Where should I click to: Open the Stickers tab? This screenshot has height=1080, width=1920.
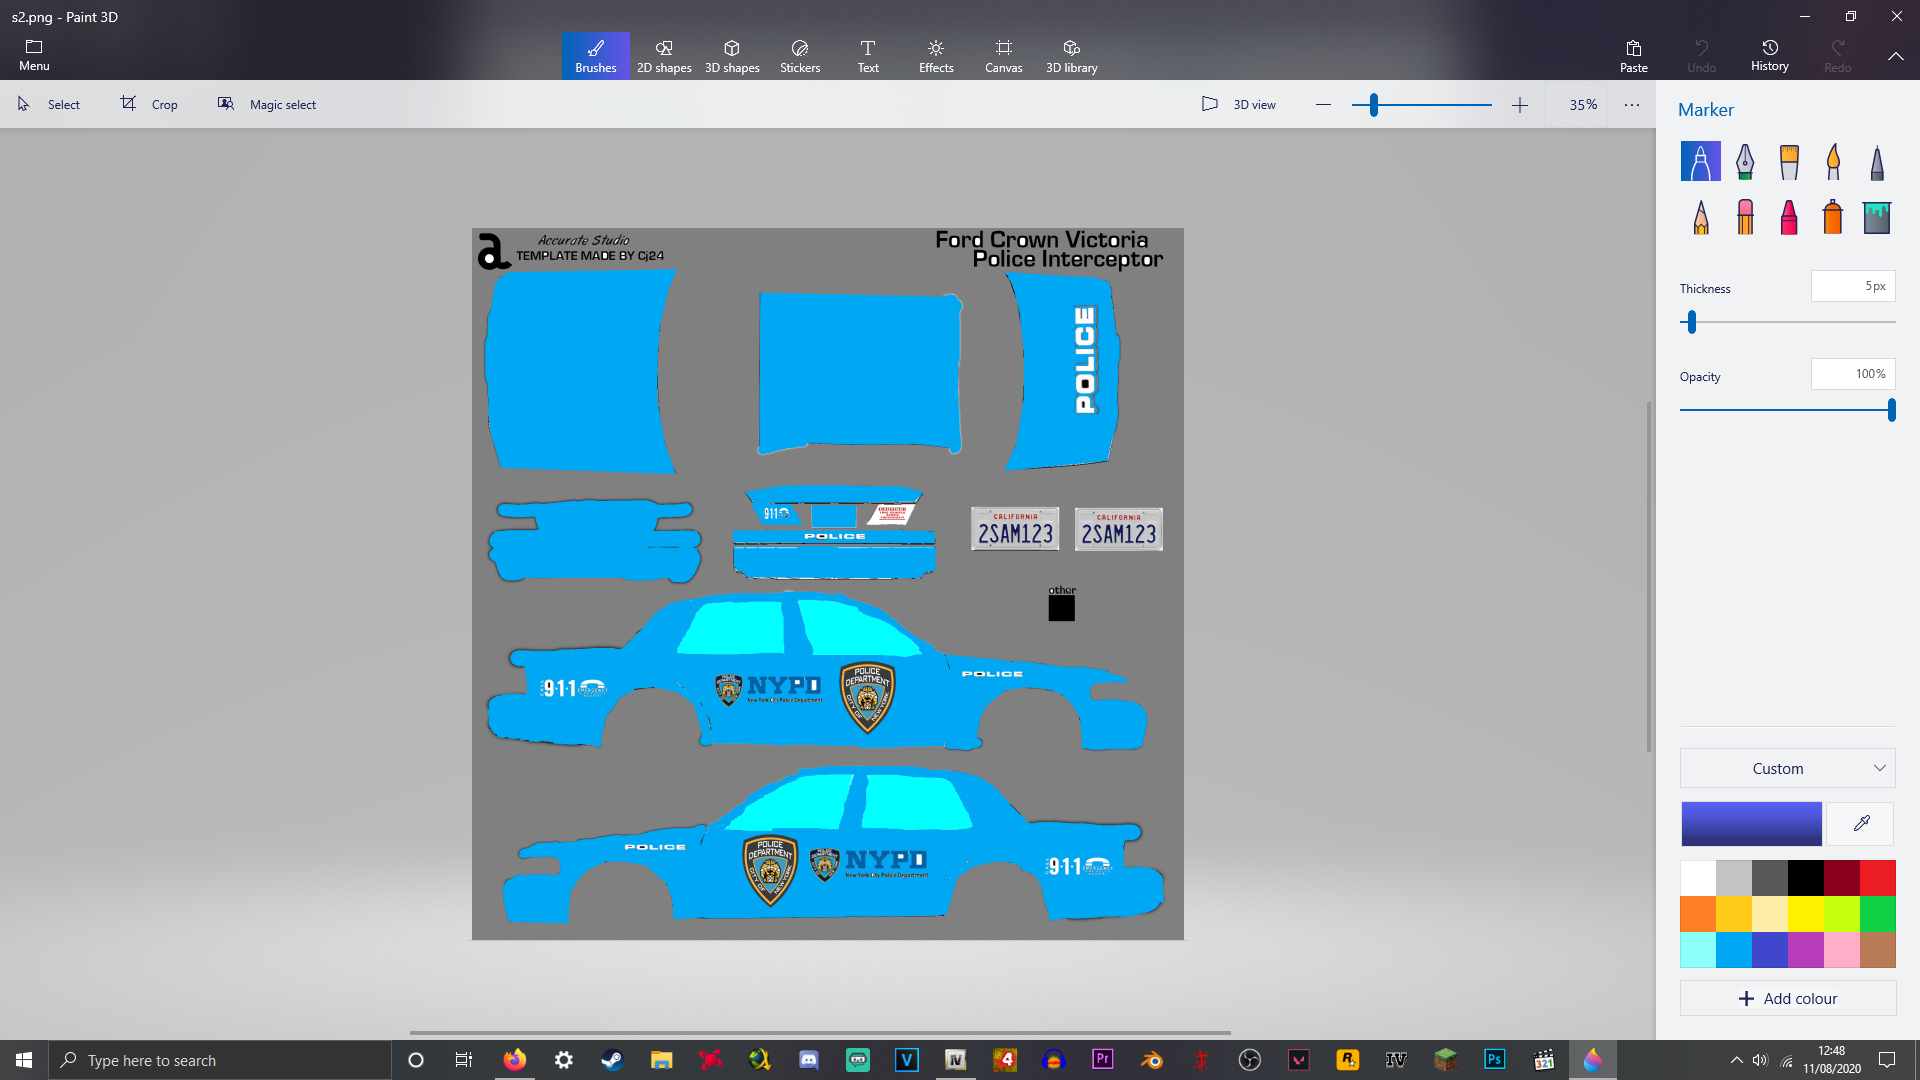[x=800, y=56]
